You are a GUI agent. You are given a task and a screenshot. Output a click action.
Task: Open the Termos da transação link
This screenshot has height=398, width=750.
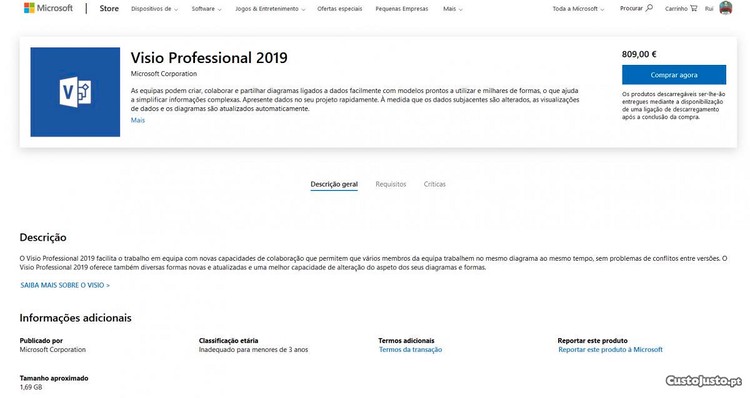coord(410,350)
